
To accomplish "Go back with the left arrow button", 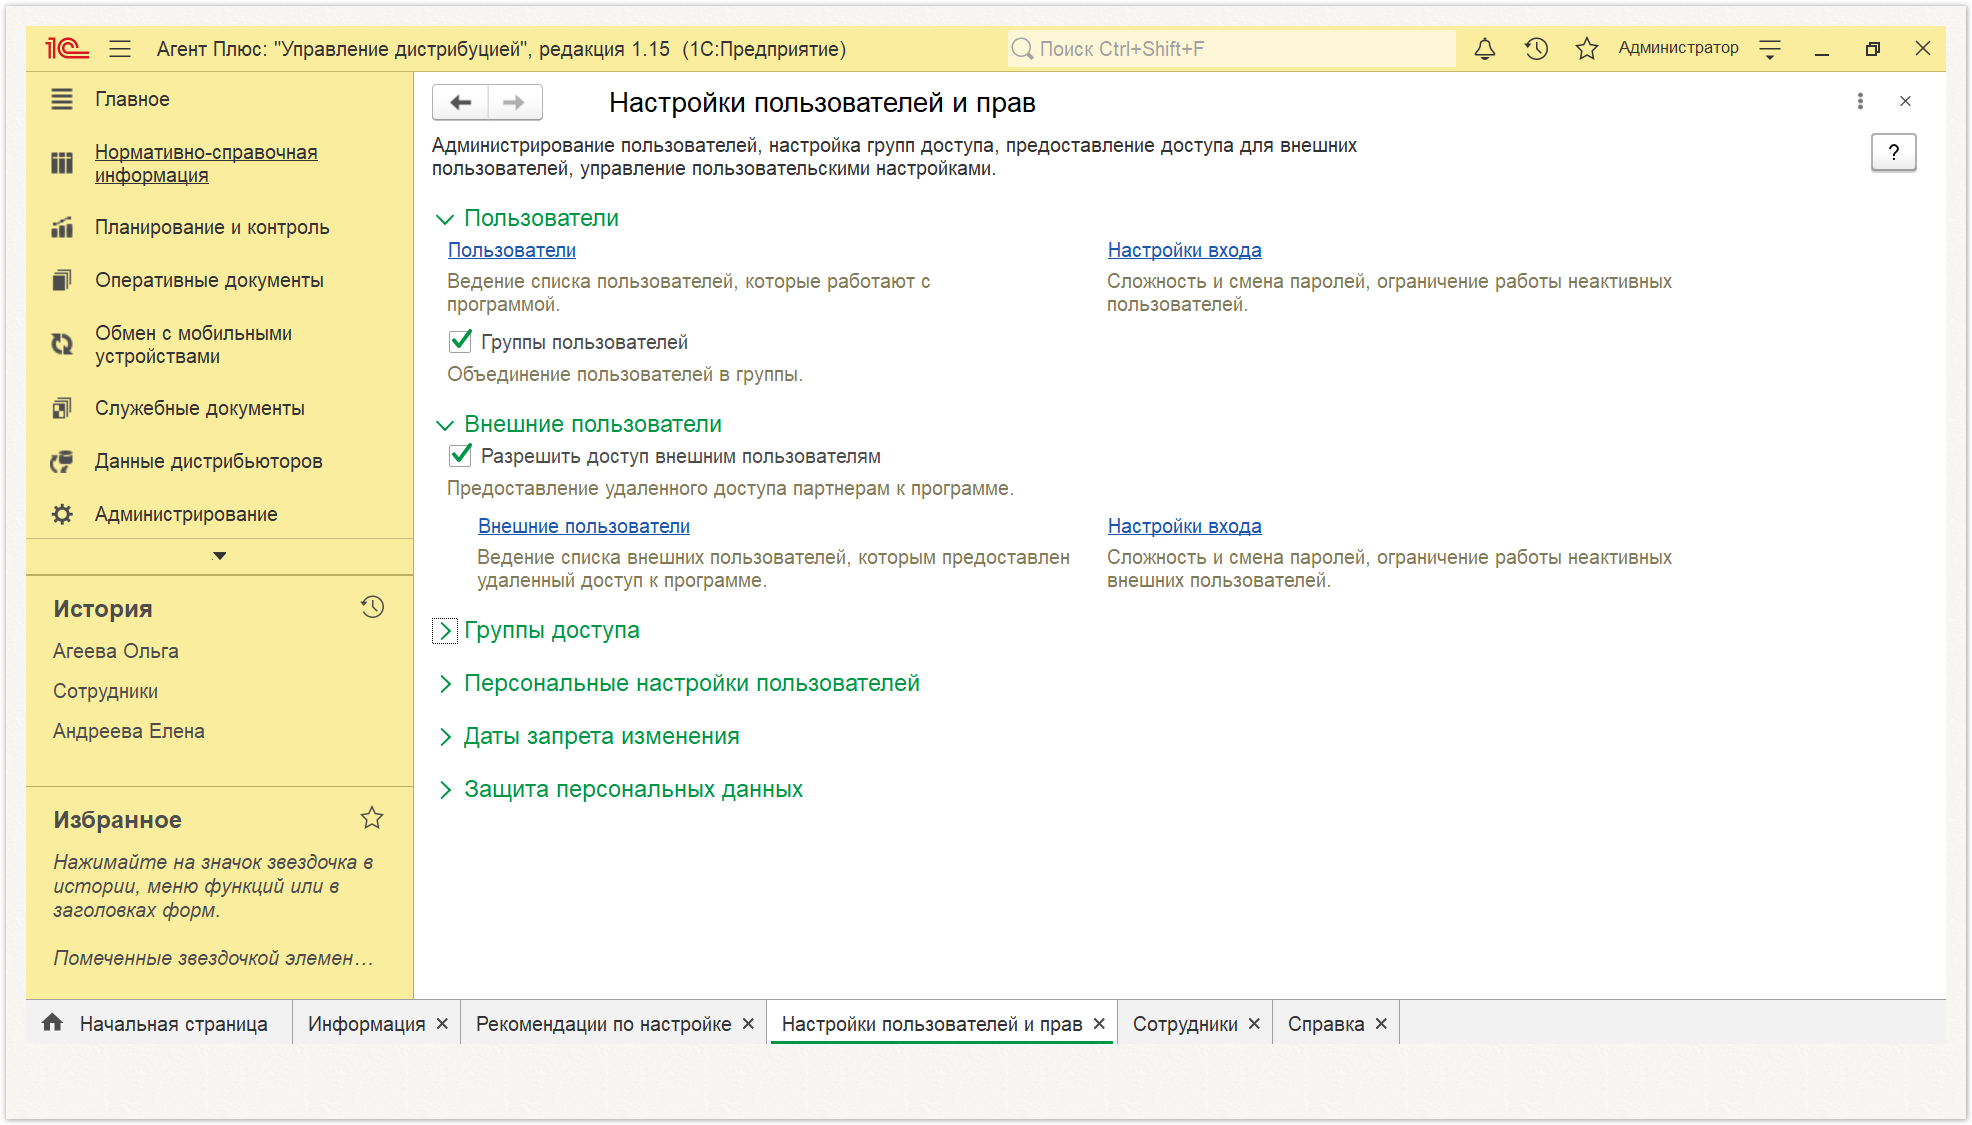I will pyautogui.click(x=460, y=102).
